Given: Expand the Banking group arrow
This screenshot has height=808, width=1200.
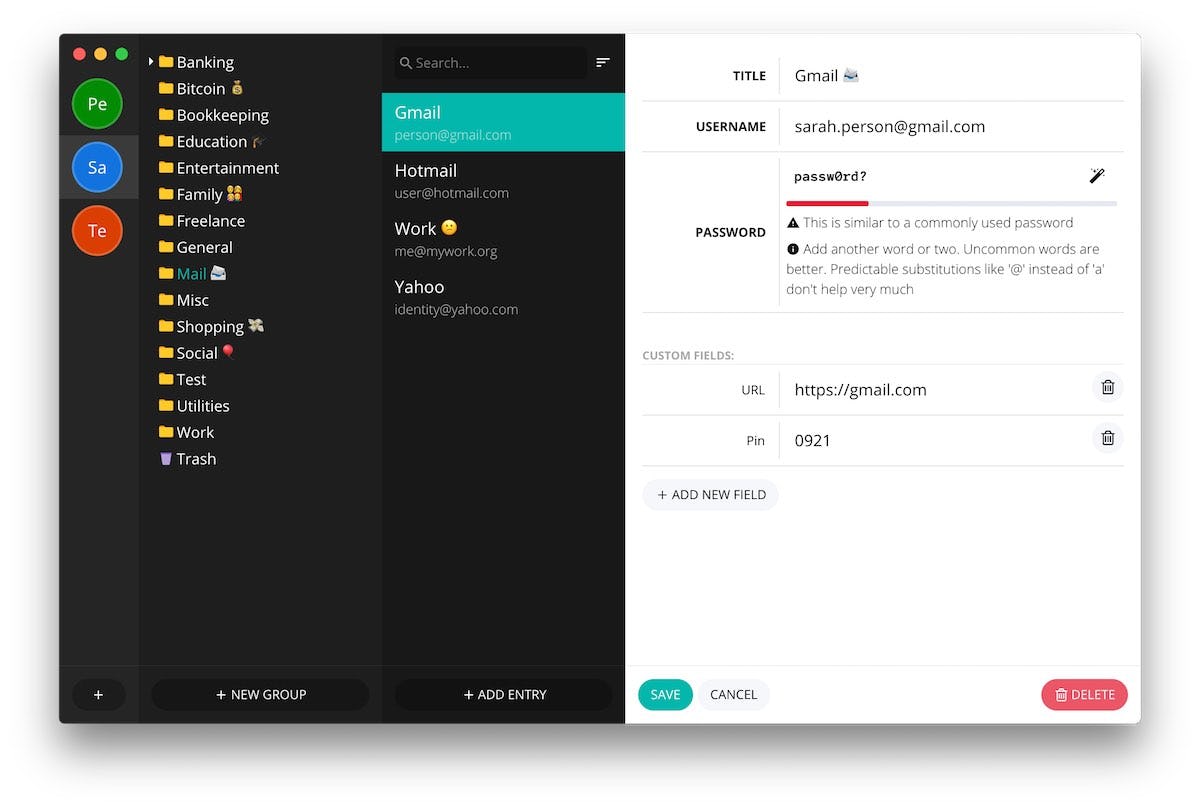Looking at the screenshot, I should (151, 62).
